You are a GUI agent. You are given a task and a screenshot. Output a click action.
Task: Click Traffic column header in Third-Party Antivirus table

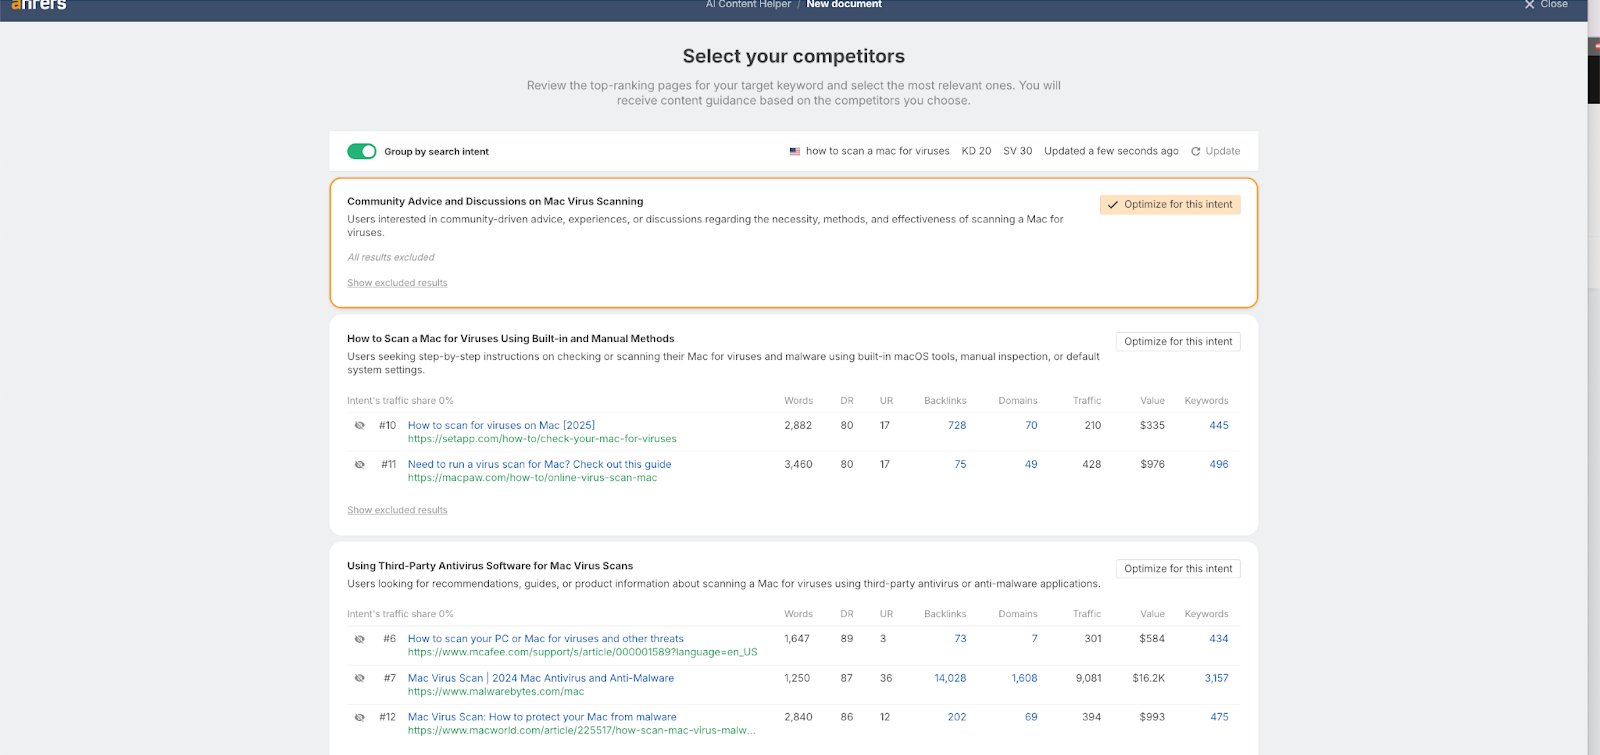(x=1087, y=614)
